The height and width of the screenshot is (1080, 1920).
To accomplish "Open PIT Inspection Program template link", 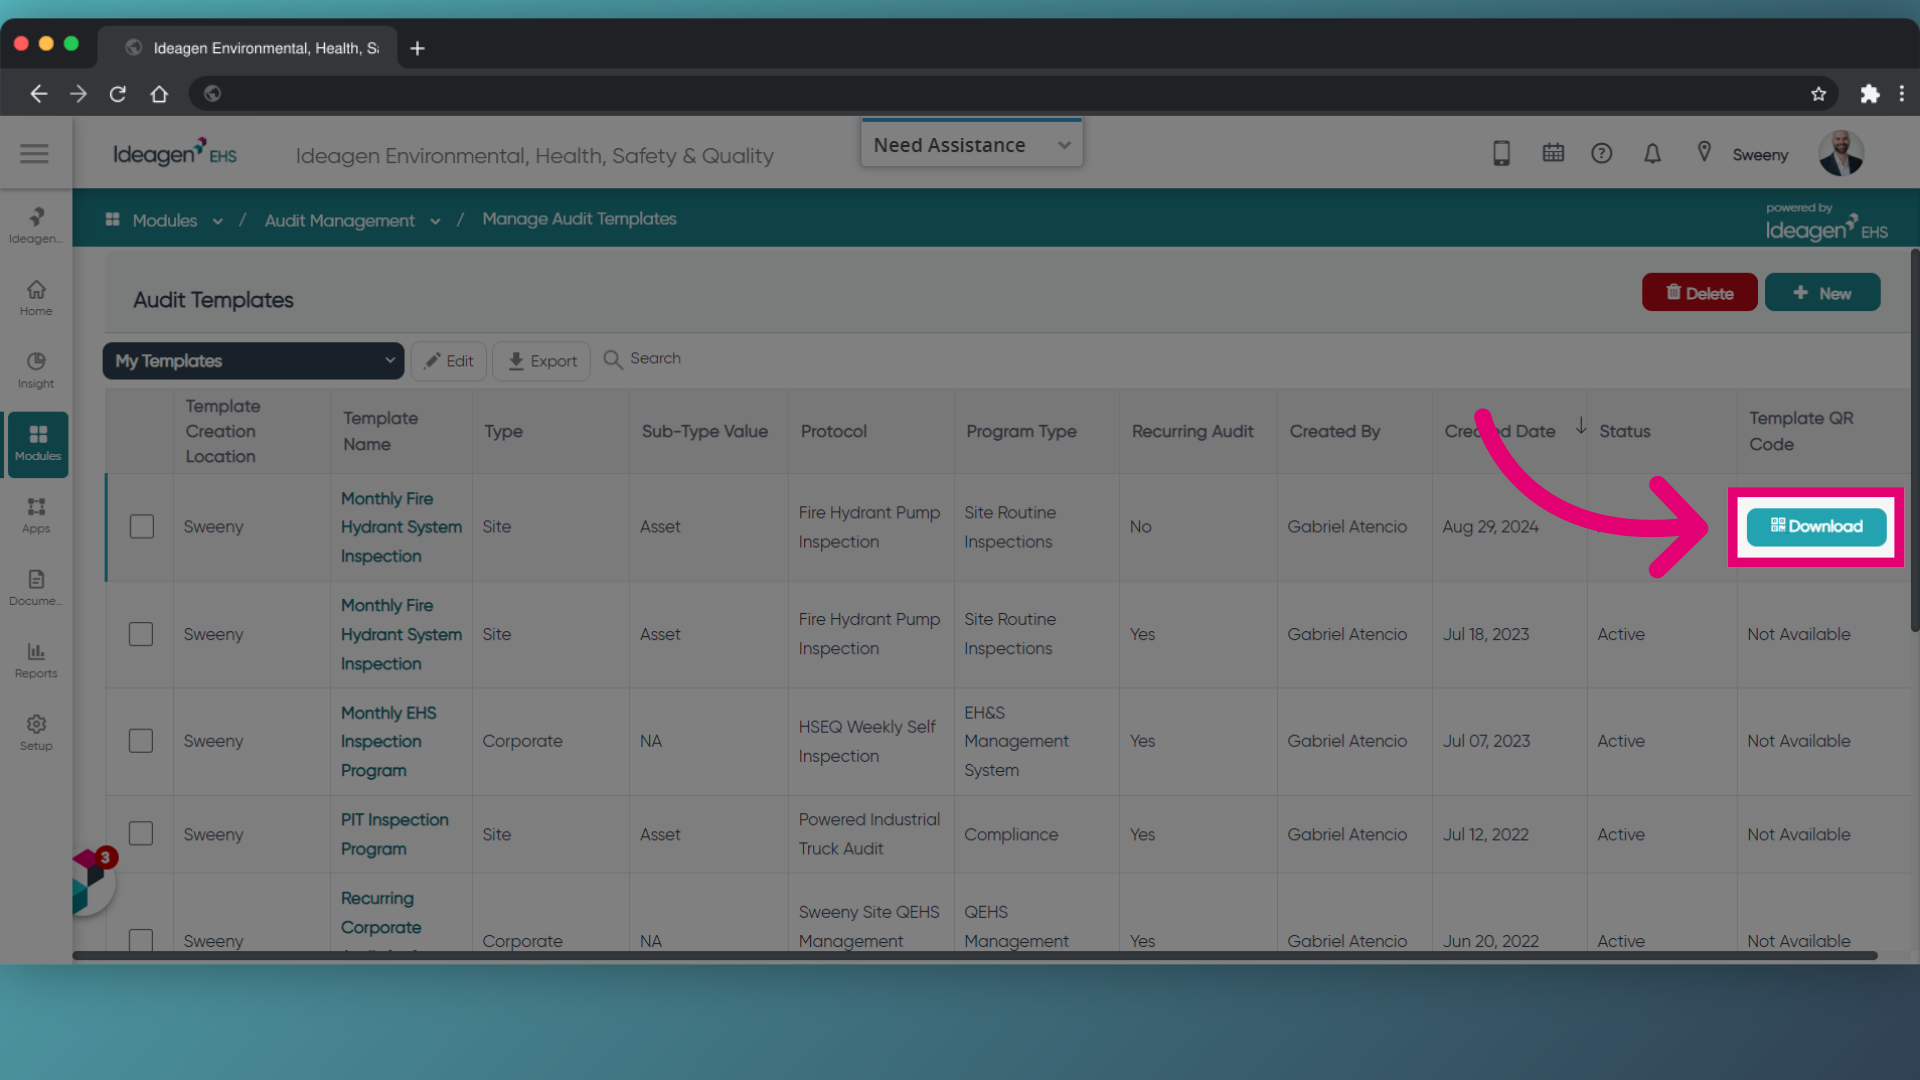I will (x=394, y=834).
